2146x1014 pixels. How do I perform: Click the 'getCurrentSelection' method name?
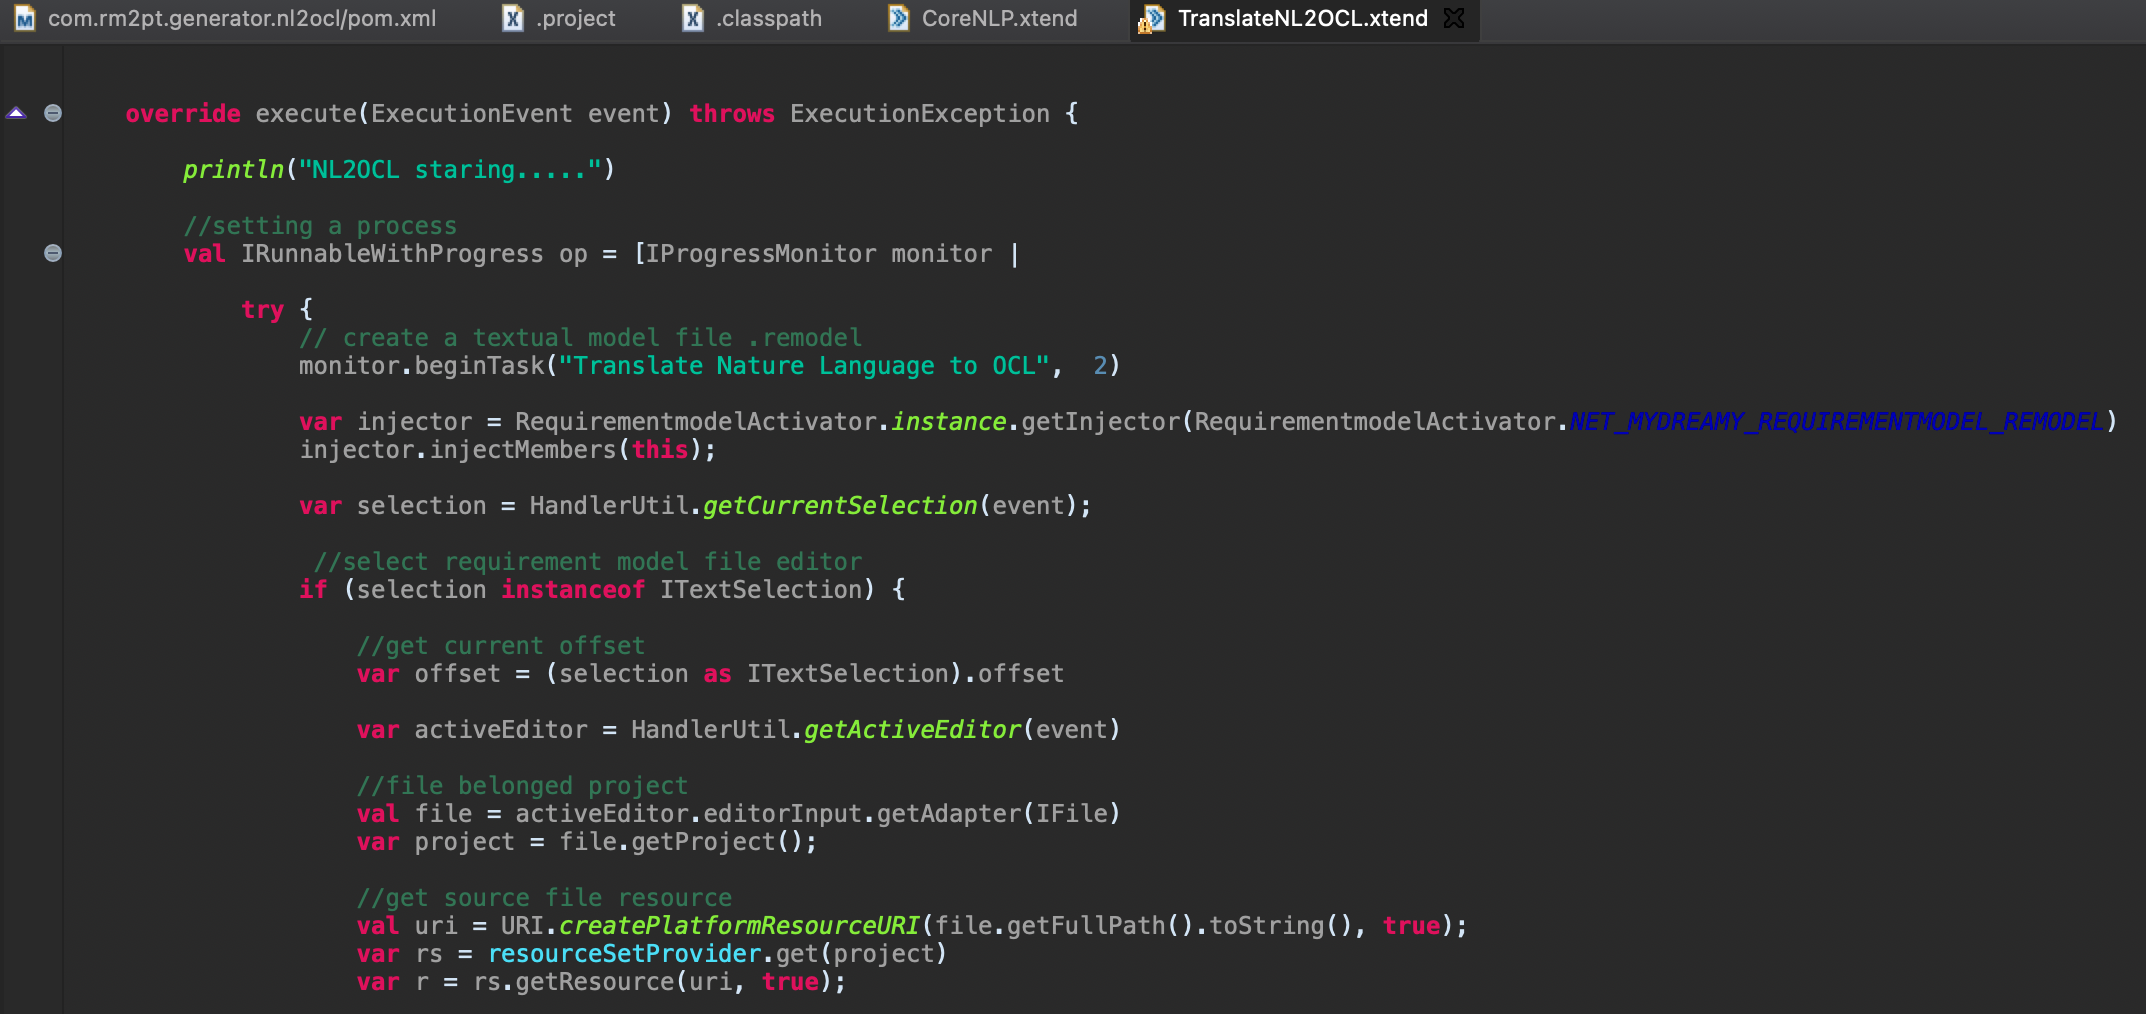840,506
